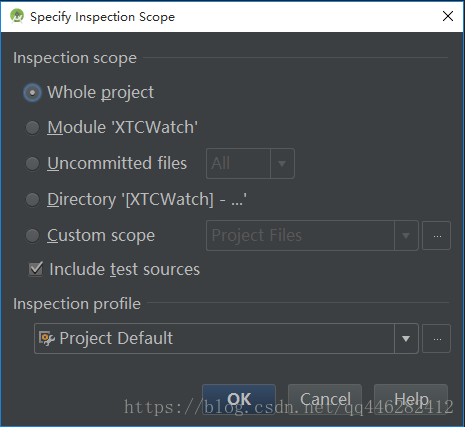The image size is (465, 427).
Task: Click the 'All' changelist combo field
Action: (x=250, y=164)
